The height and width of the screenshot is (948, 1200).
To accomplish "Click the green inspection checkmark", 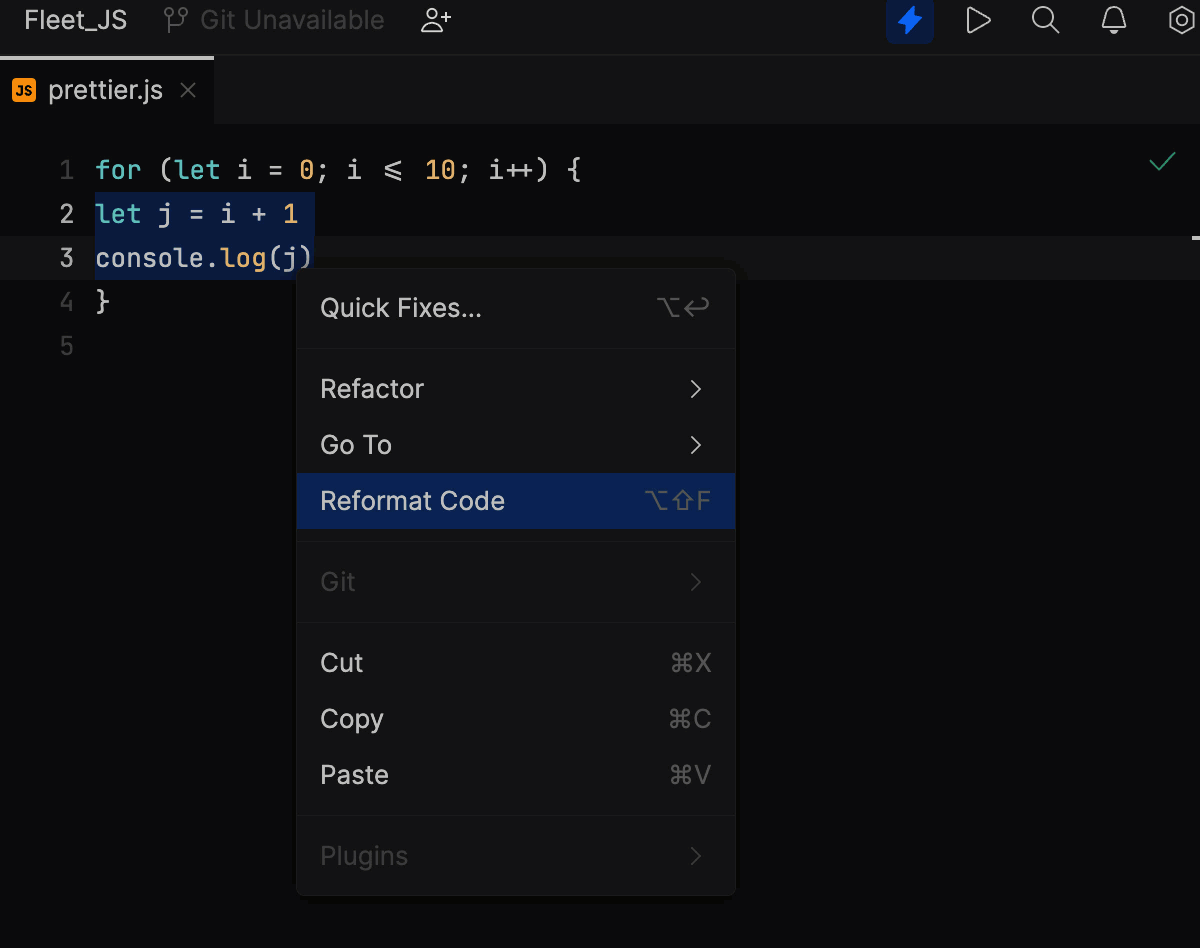I will [x=1162, y=160].
